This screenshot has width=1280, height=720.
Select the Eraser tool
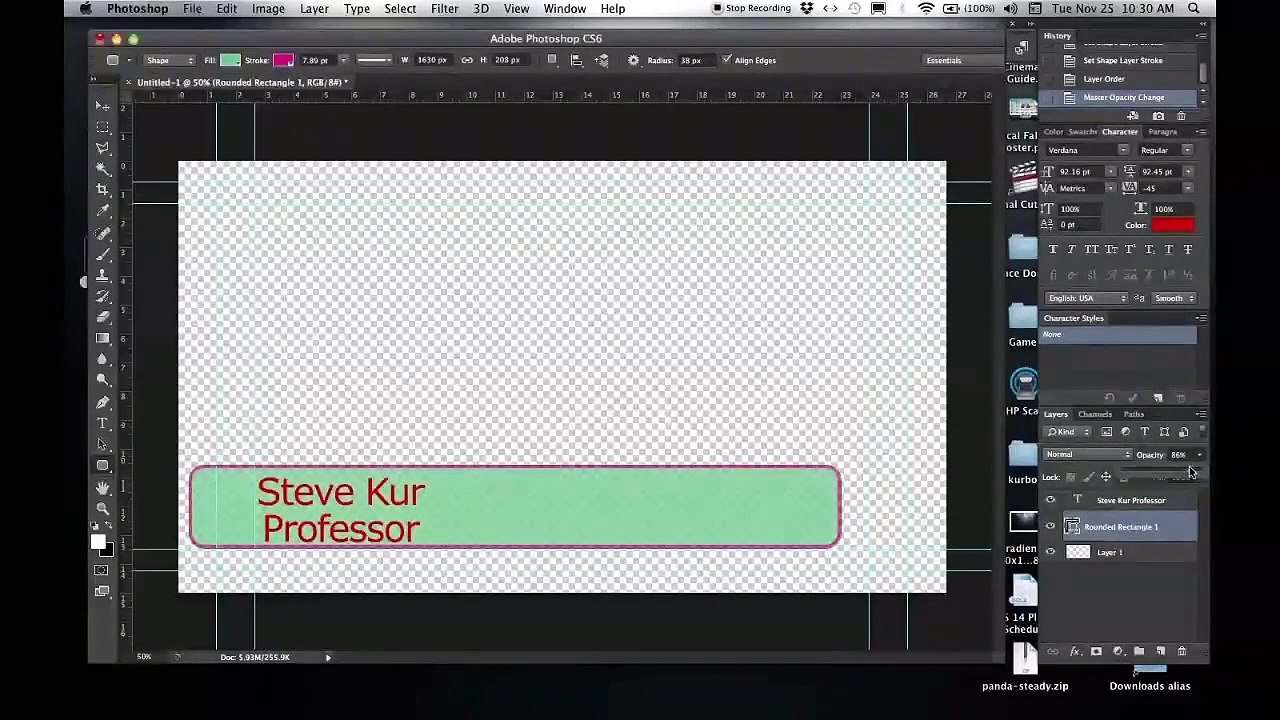point(103,317)
